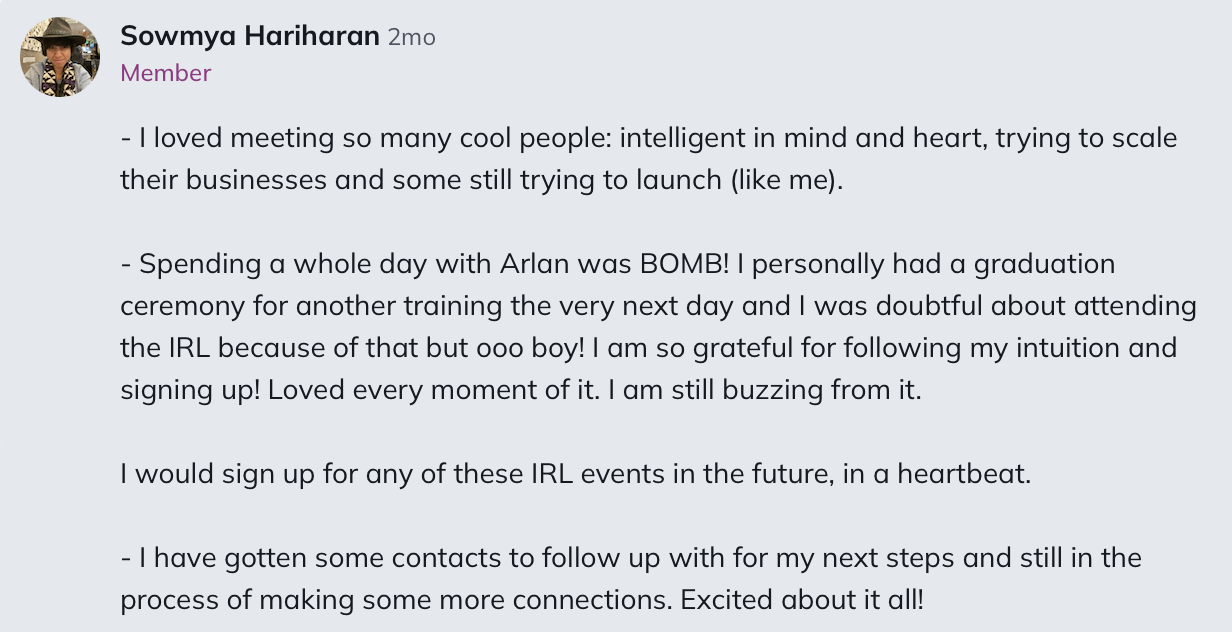The width and height of the screenshot is (1232, 632).
Task: Click the paragraph about meeting cool people
Action: (x=649, y=159)
